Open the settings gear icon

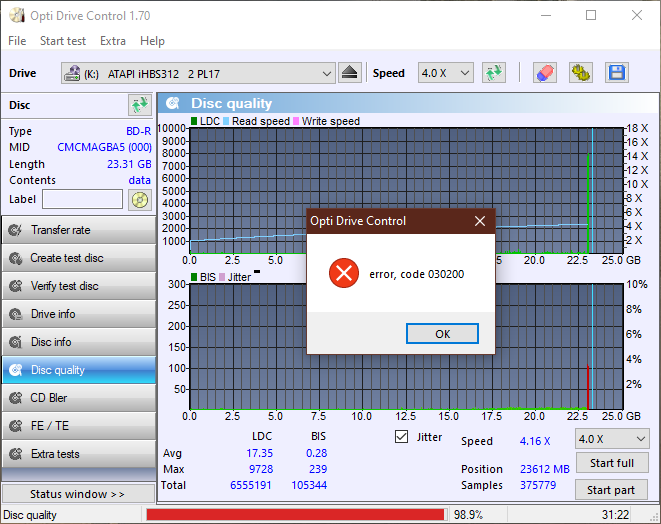[580, 73]
